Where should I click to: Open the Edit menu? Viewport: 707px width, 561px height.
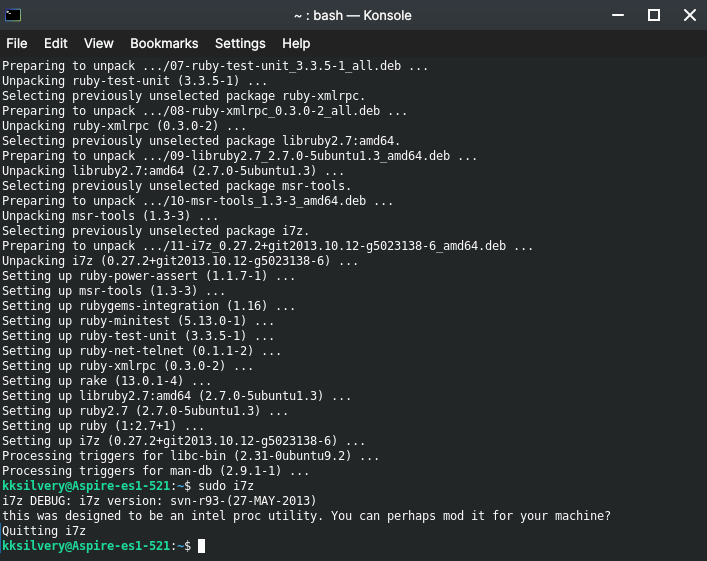pos(55,43)
